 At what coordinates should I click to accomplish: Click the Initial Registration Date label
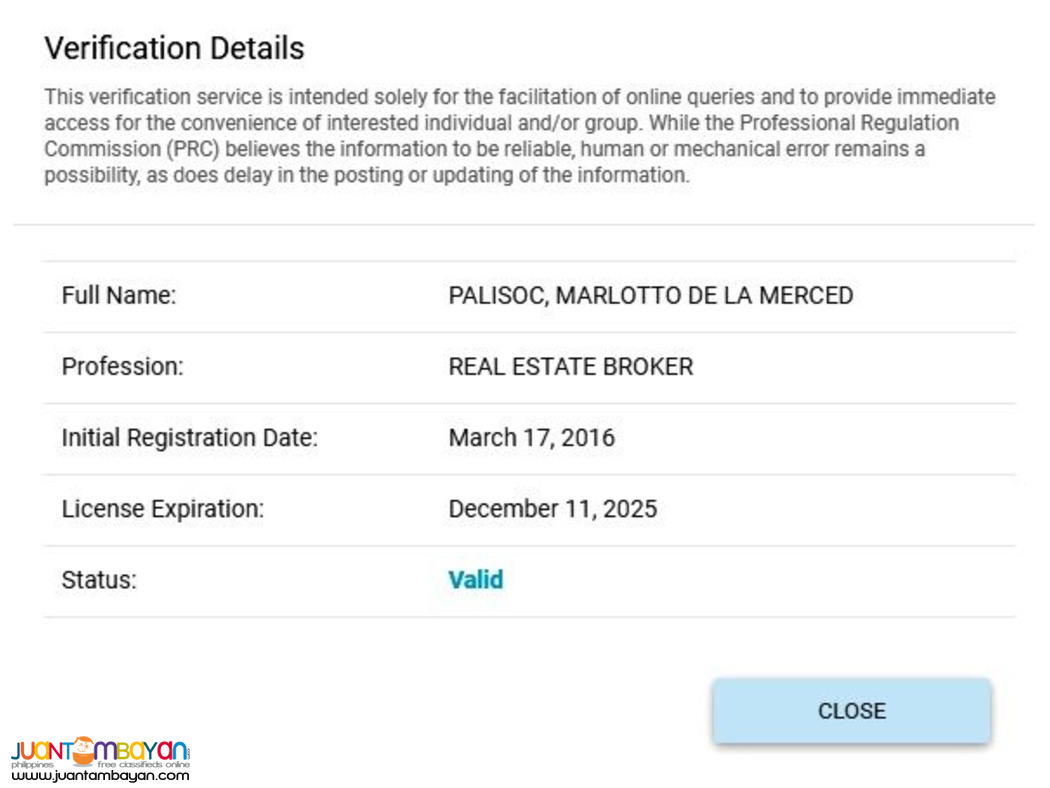190,438
